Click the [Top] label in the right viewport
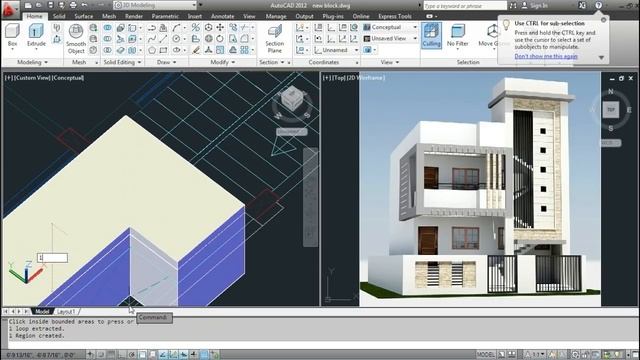 tap(338, 78)
